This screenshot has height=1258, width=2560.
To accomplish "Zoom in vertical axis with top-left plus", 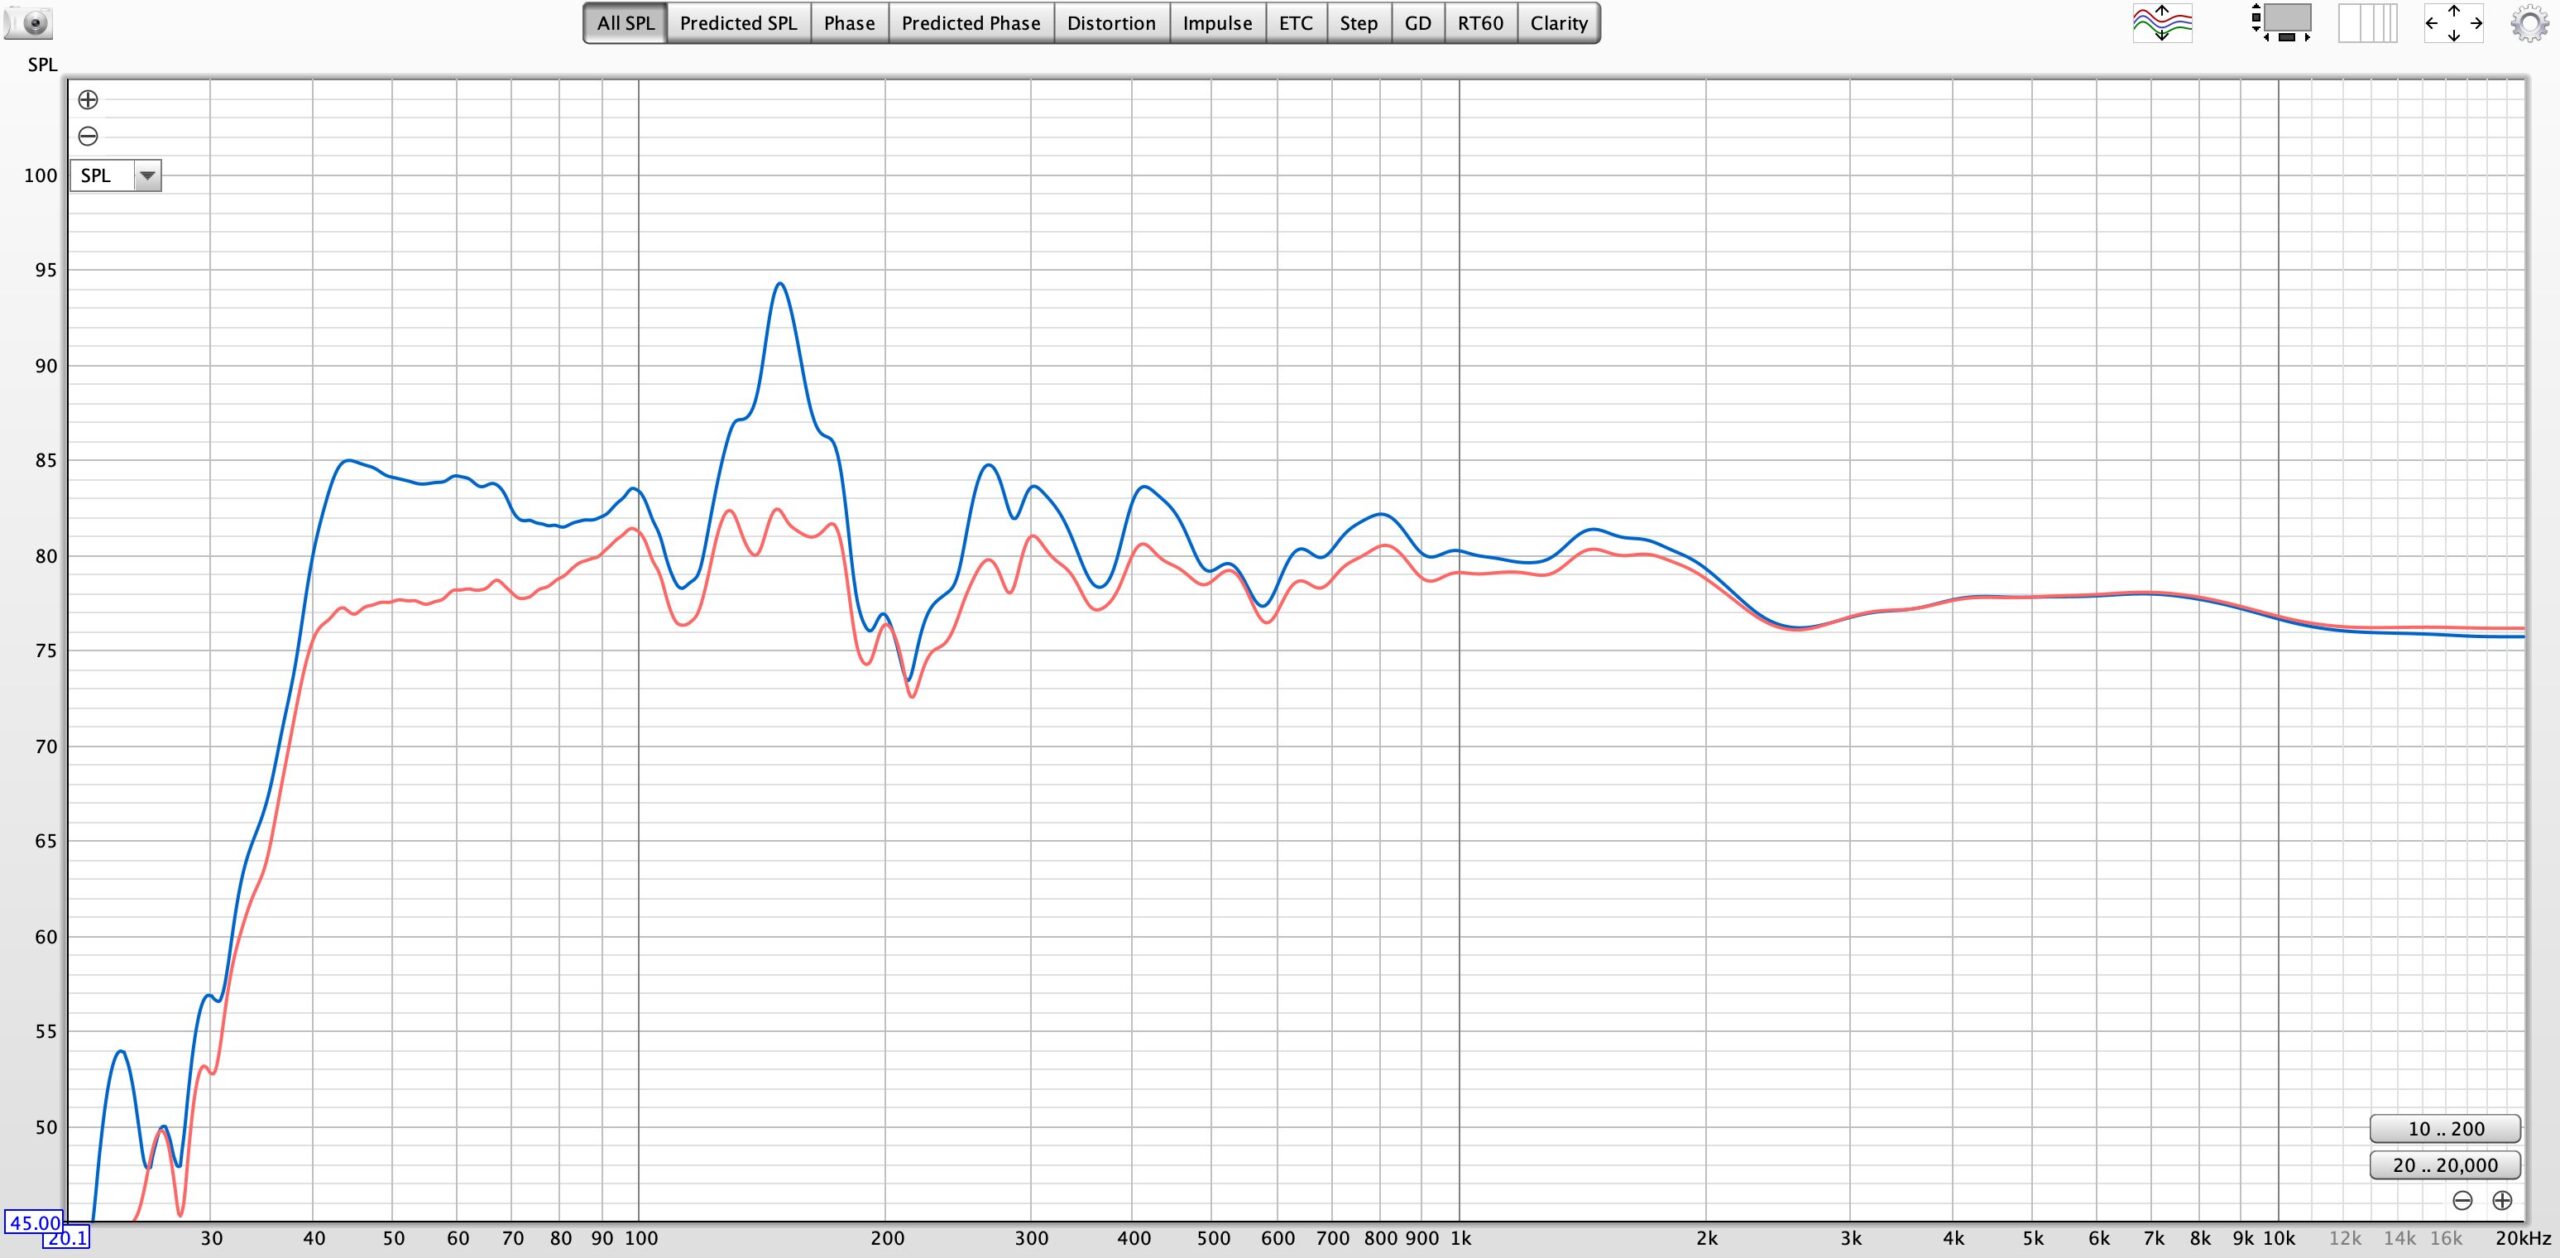I will pyautogui.click(x=88, y=99).
